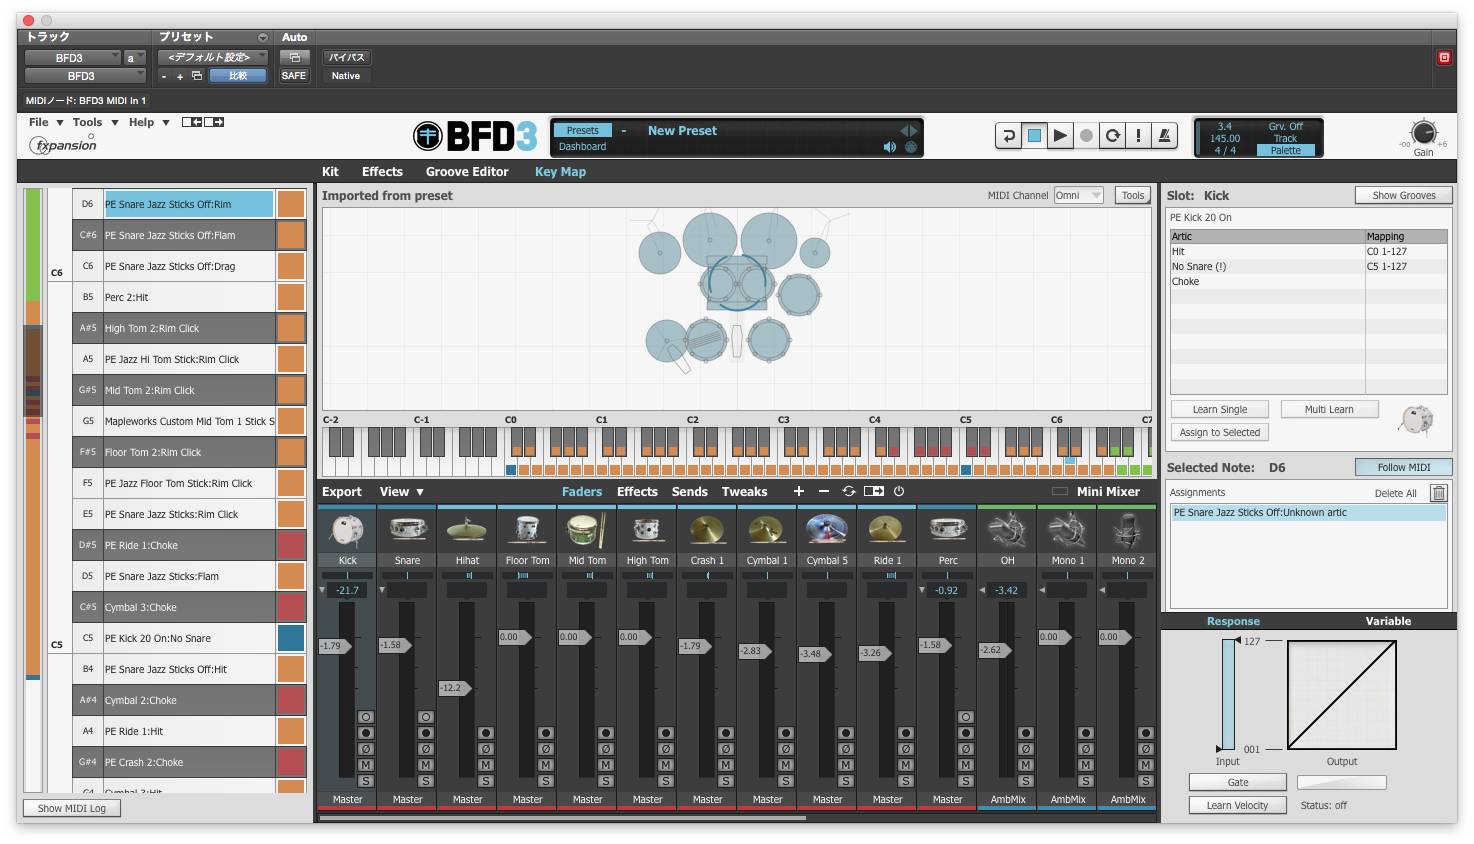Screen dimensions: 1474x844
Task: Click the drum preview icon beside Multi Learn
Action: [1417, 419]
